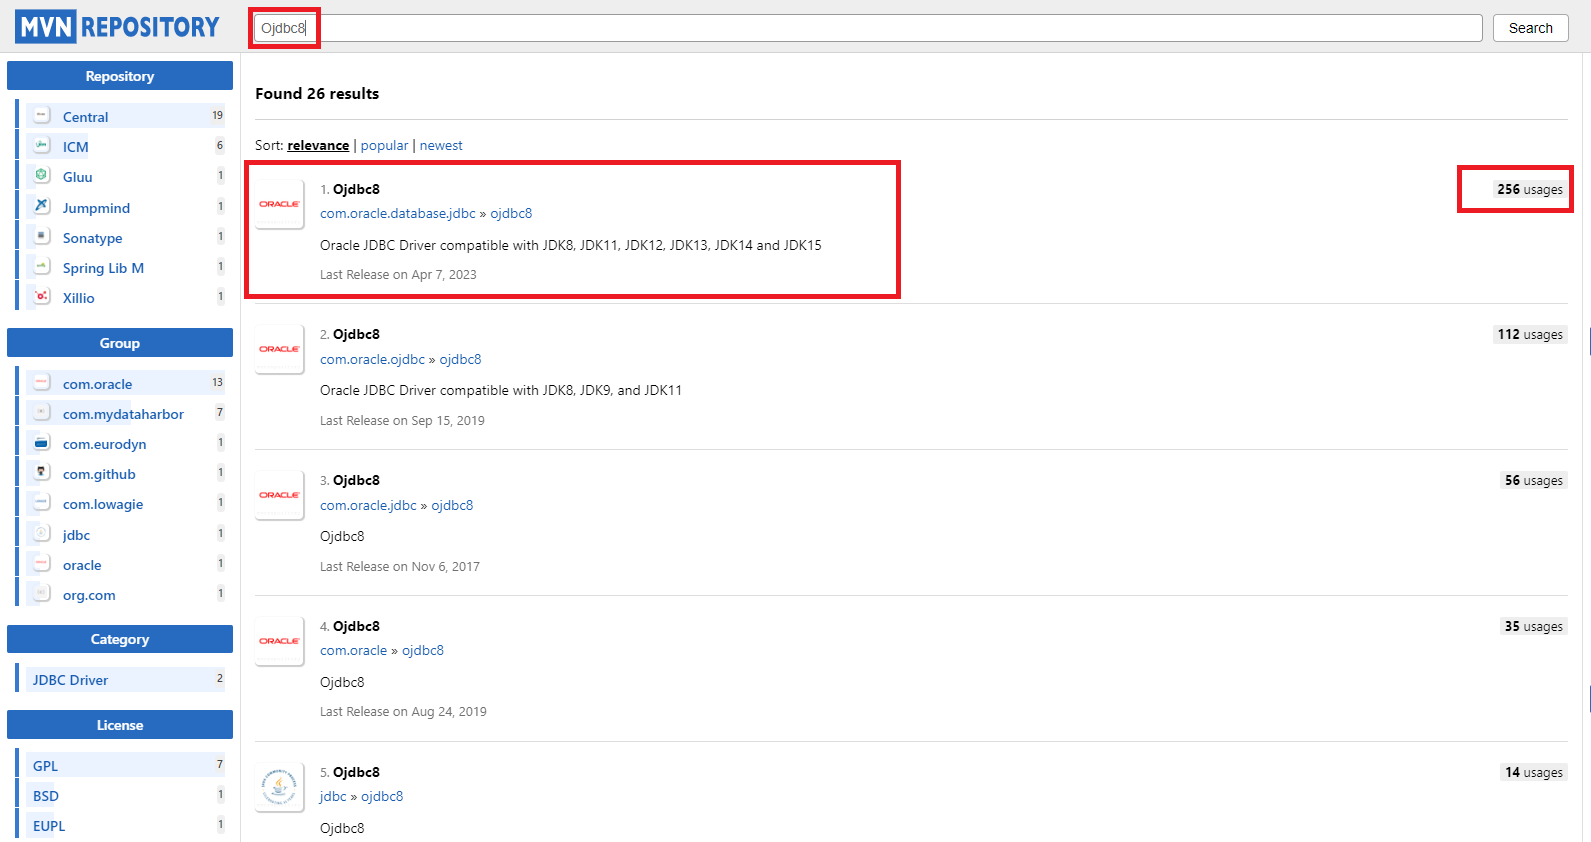Open jdbc group link in result 5
1591x842 pixels.
click(x=333, y=796)
